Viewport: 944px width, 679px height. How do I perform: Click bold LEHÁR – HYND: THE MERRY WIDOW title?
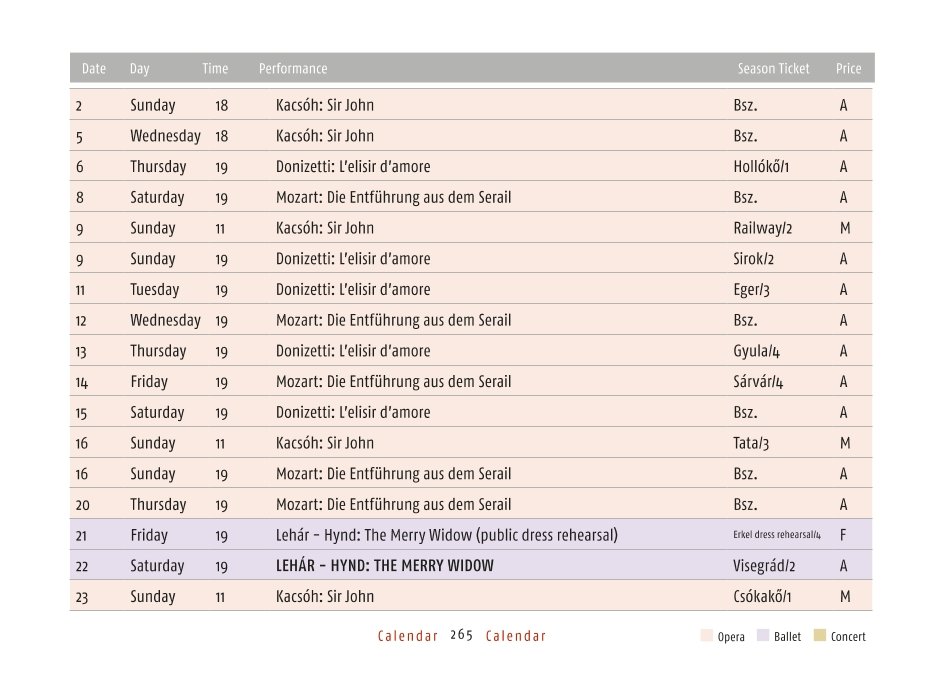click(385, 566)
